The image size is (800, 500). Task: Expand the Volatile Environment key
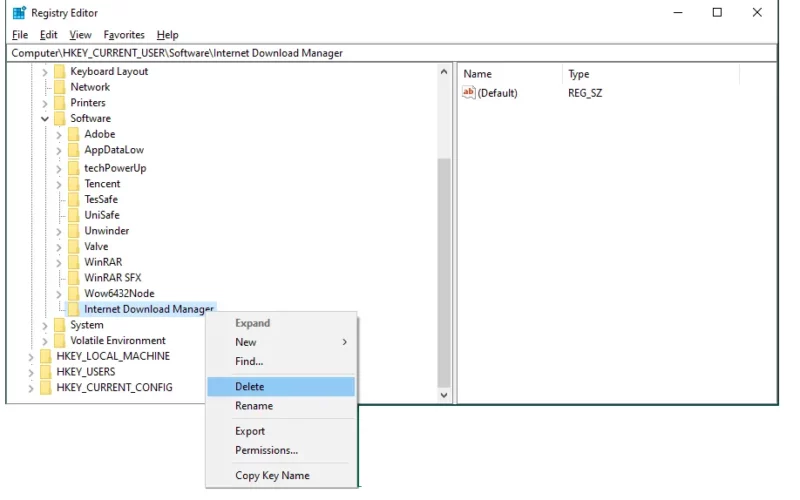44,341
